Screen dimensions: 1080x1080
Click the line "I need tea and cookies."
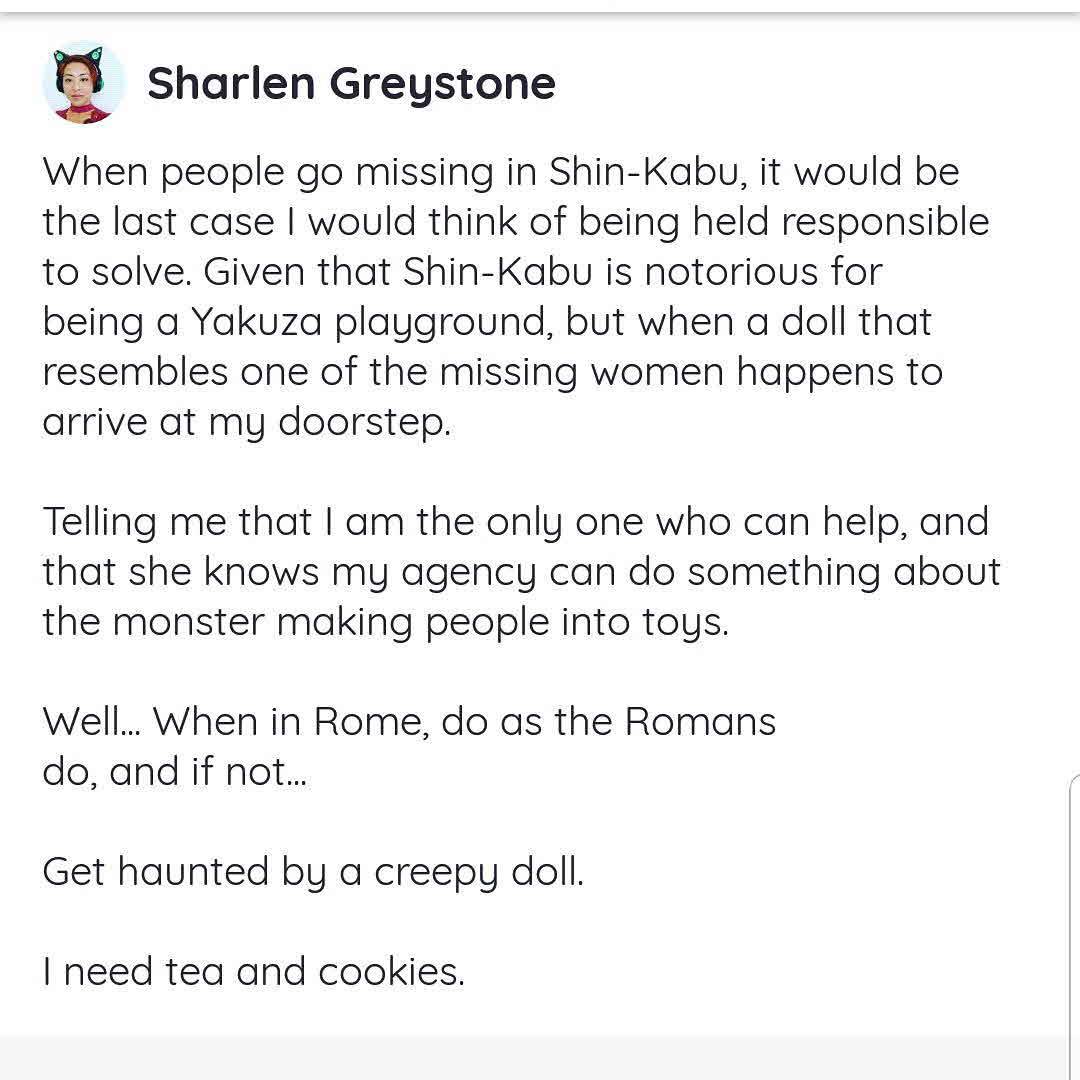click(x=254, y=971)
